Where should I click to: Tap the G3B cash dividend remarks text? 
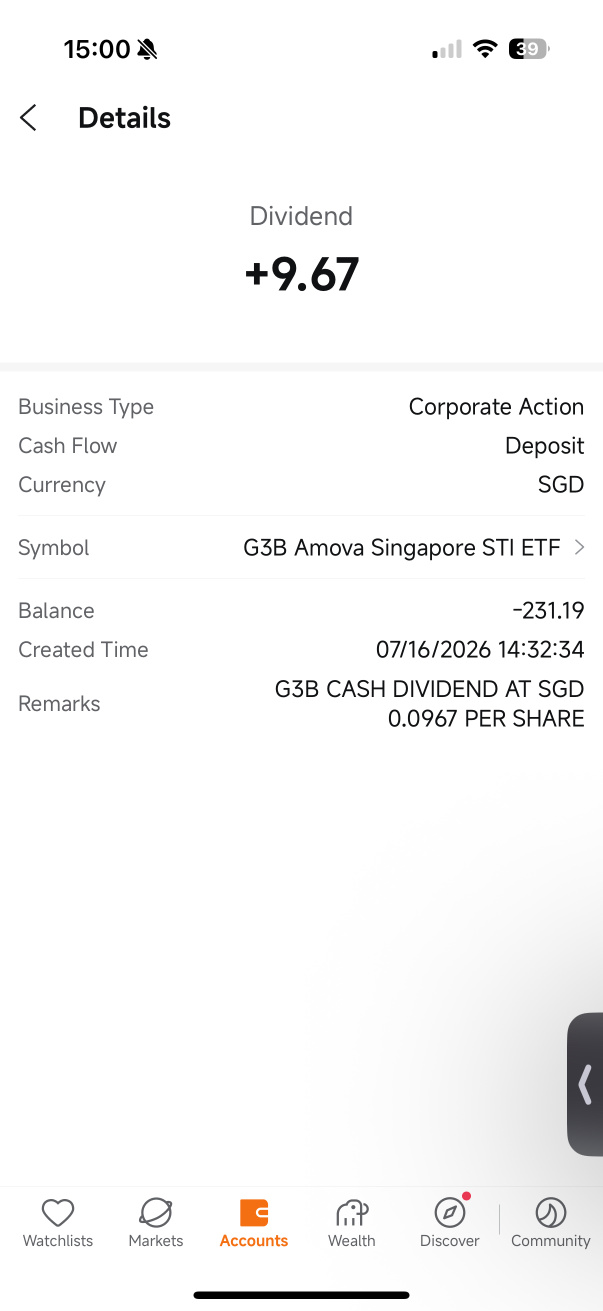coord(429,704)
